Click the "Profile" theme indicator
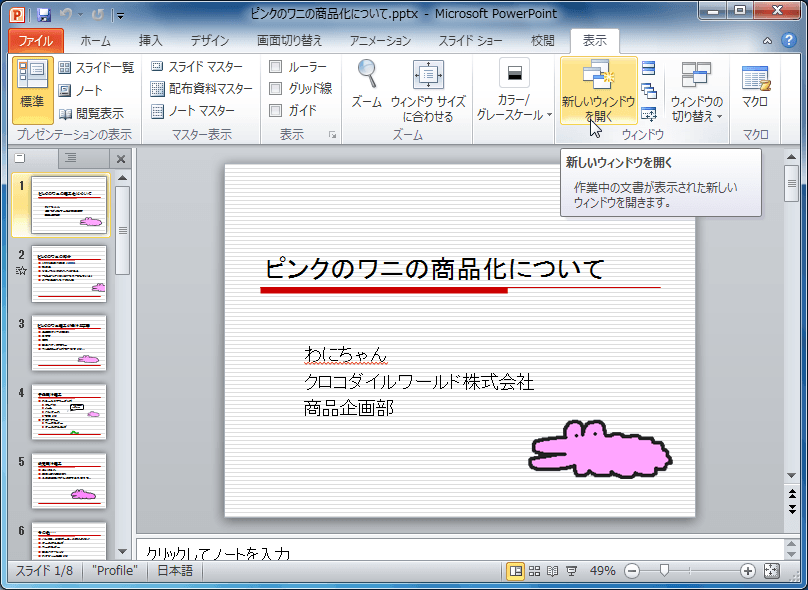 point(115,570)
